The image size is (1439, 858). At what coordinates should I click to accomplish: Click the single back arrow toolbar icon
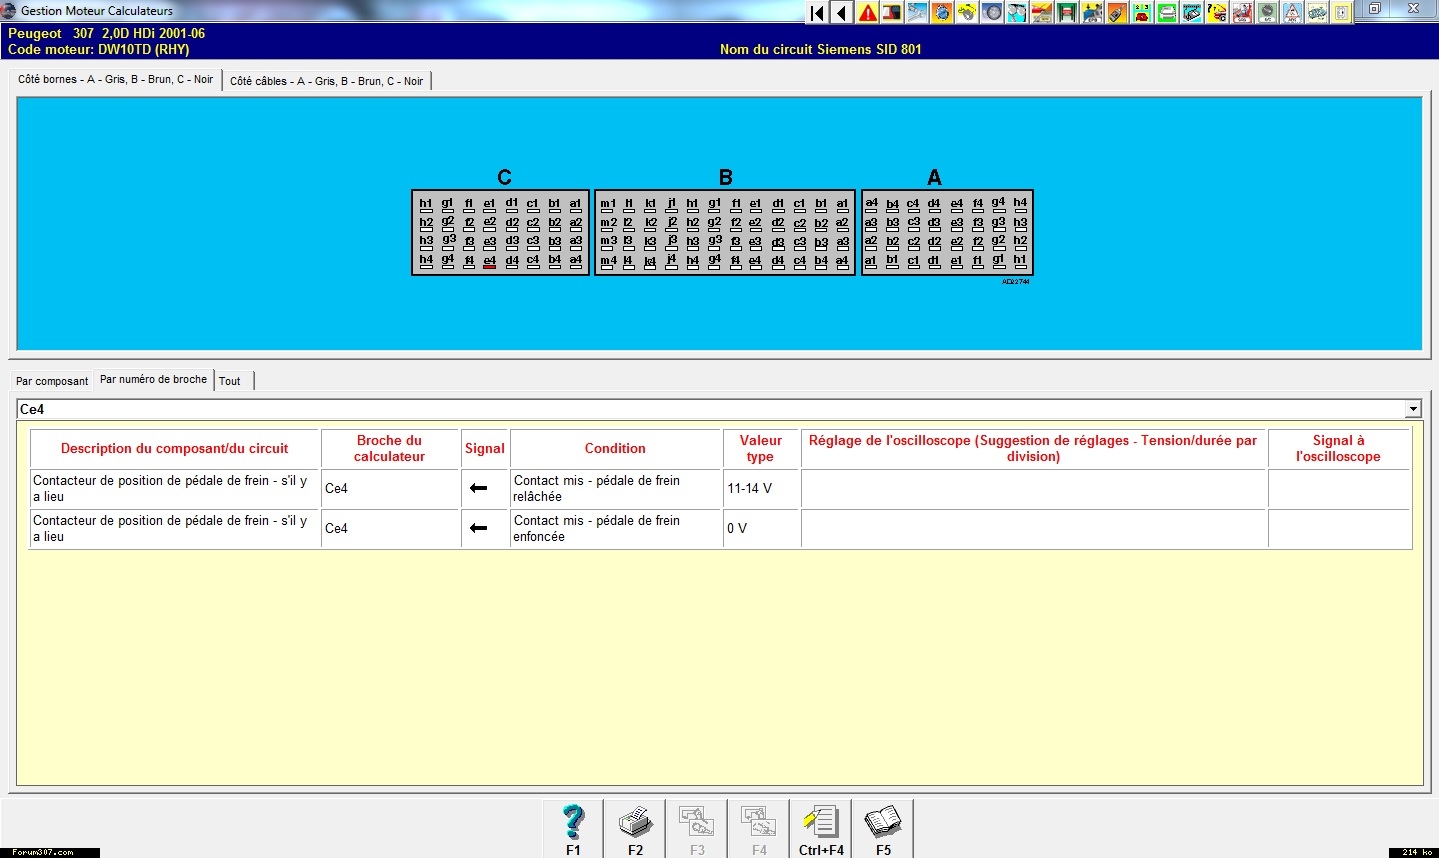point(842,12)
